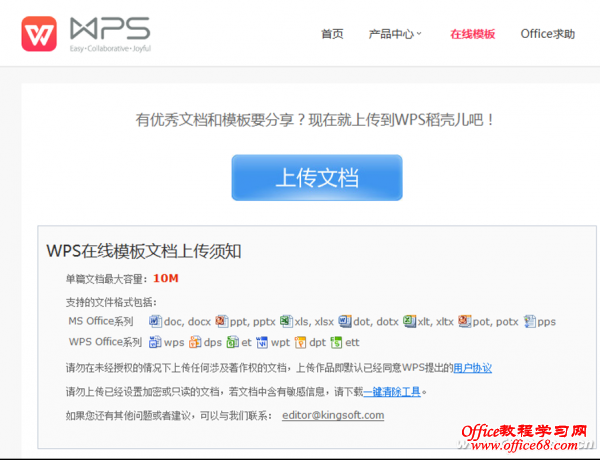Click the dps presentation file icon
Screen dimensions: 600x460
pos(195,342)
